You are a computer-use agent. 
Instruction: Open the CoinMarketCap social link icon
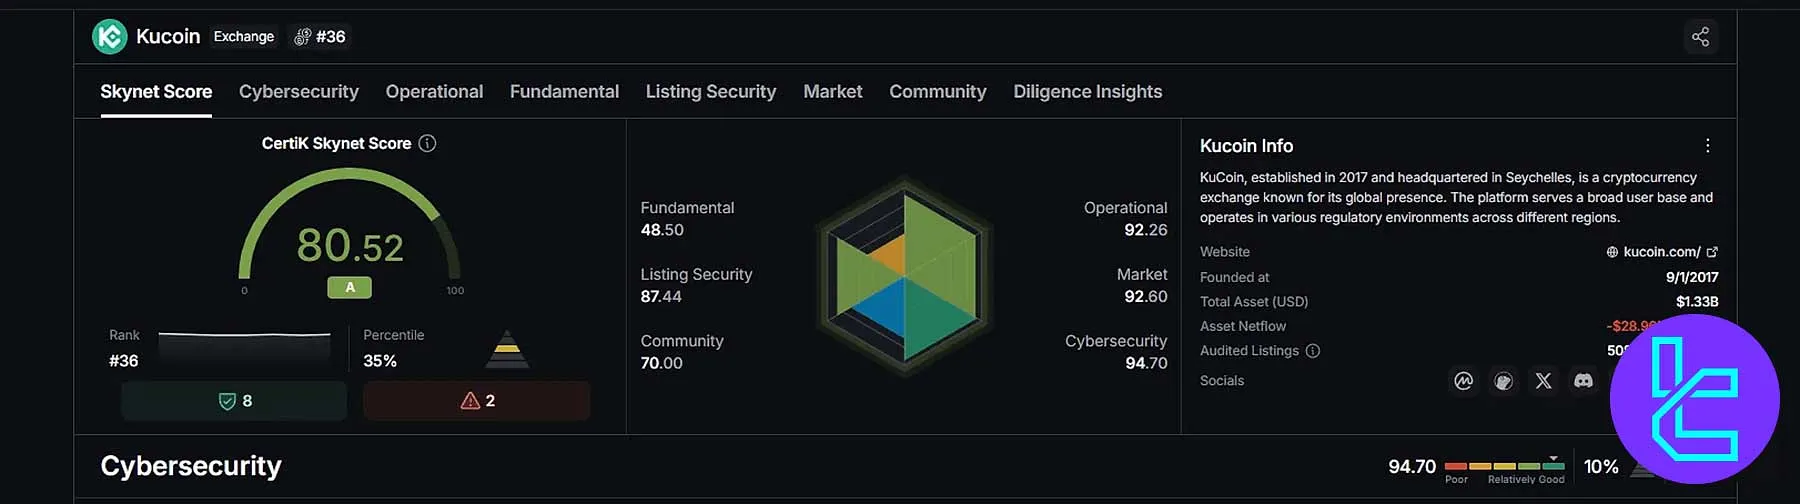1463,381
